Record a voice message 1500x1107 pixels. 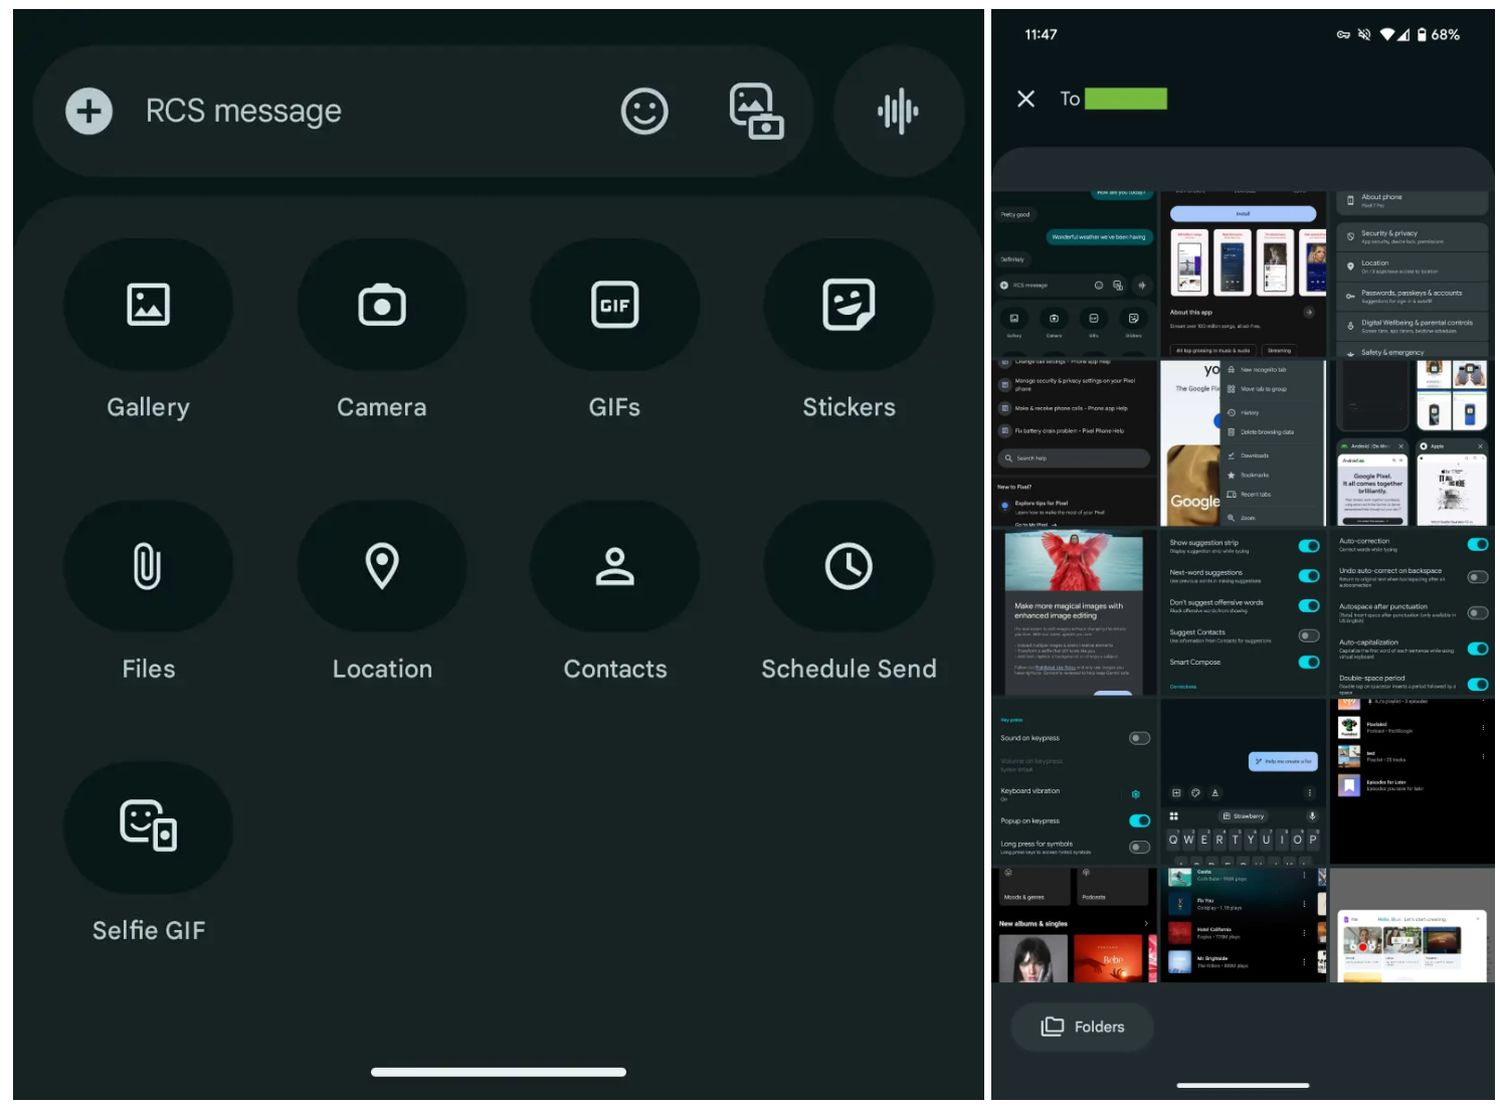[x=897, y=111]
